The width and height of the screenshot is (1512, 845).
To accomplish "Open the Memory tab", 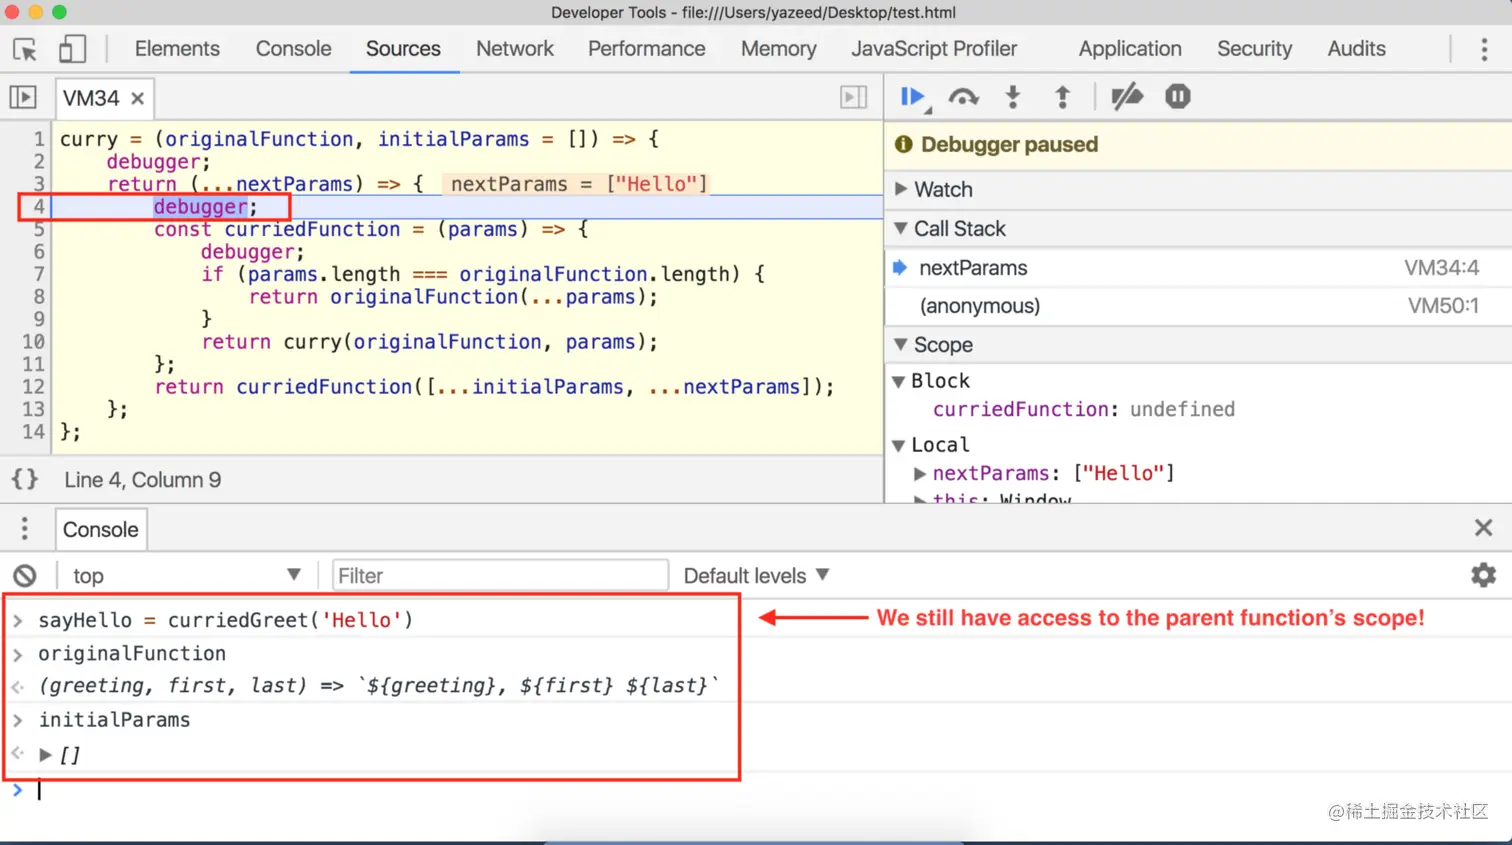I will (x=778, y=49).
